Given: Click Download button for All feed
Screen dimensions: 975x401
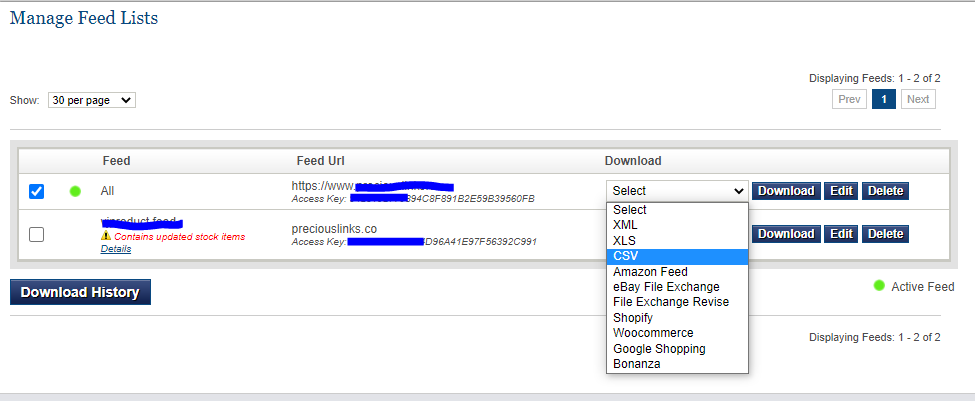Looking at the screenshot, I should [x=785, y=191].
